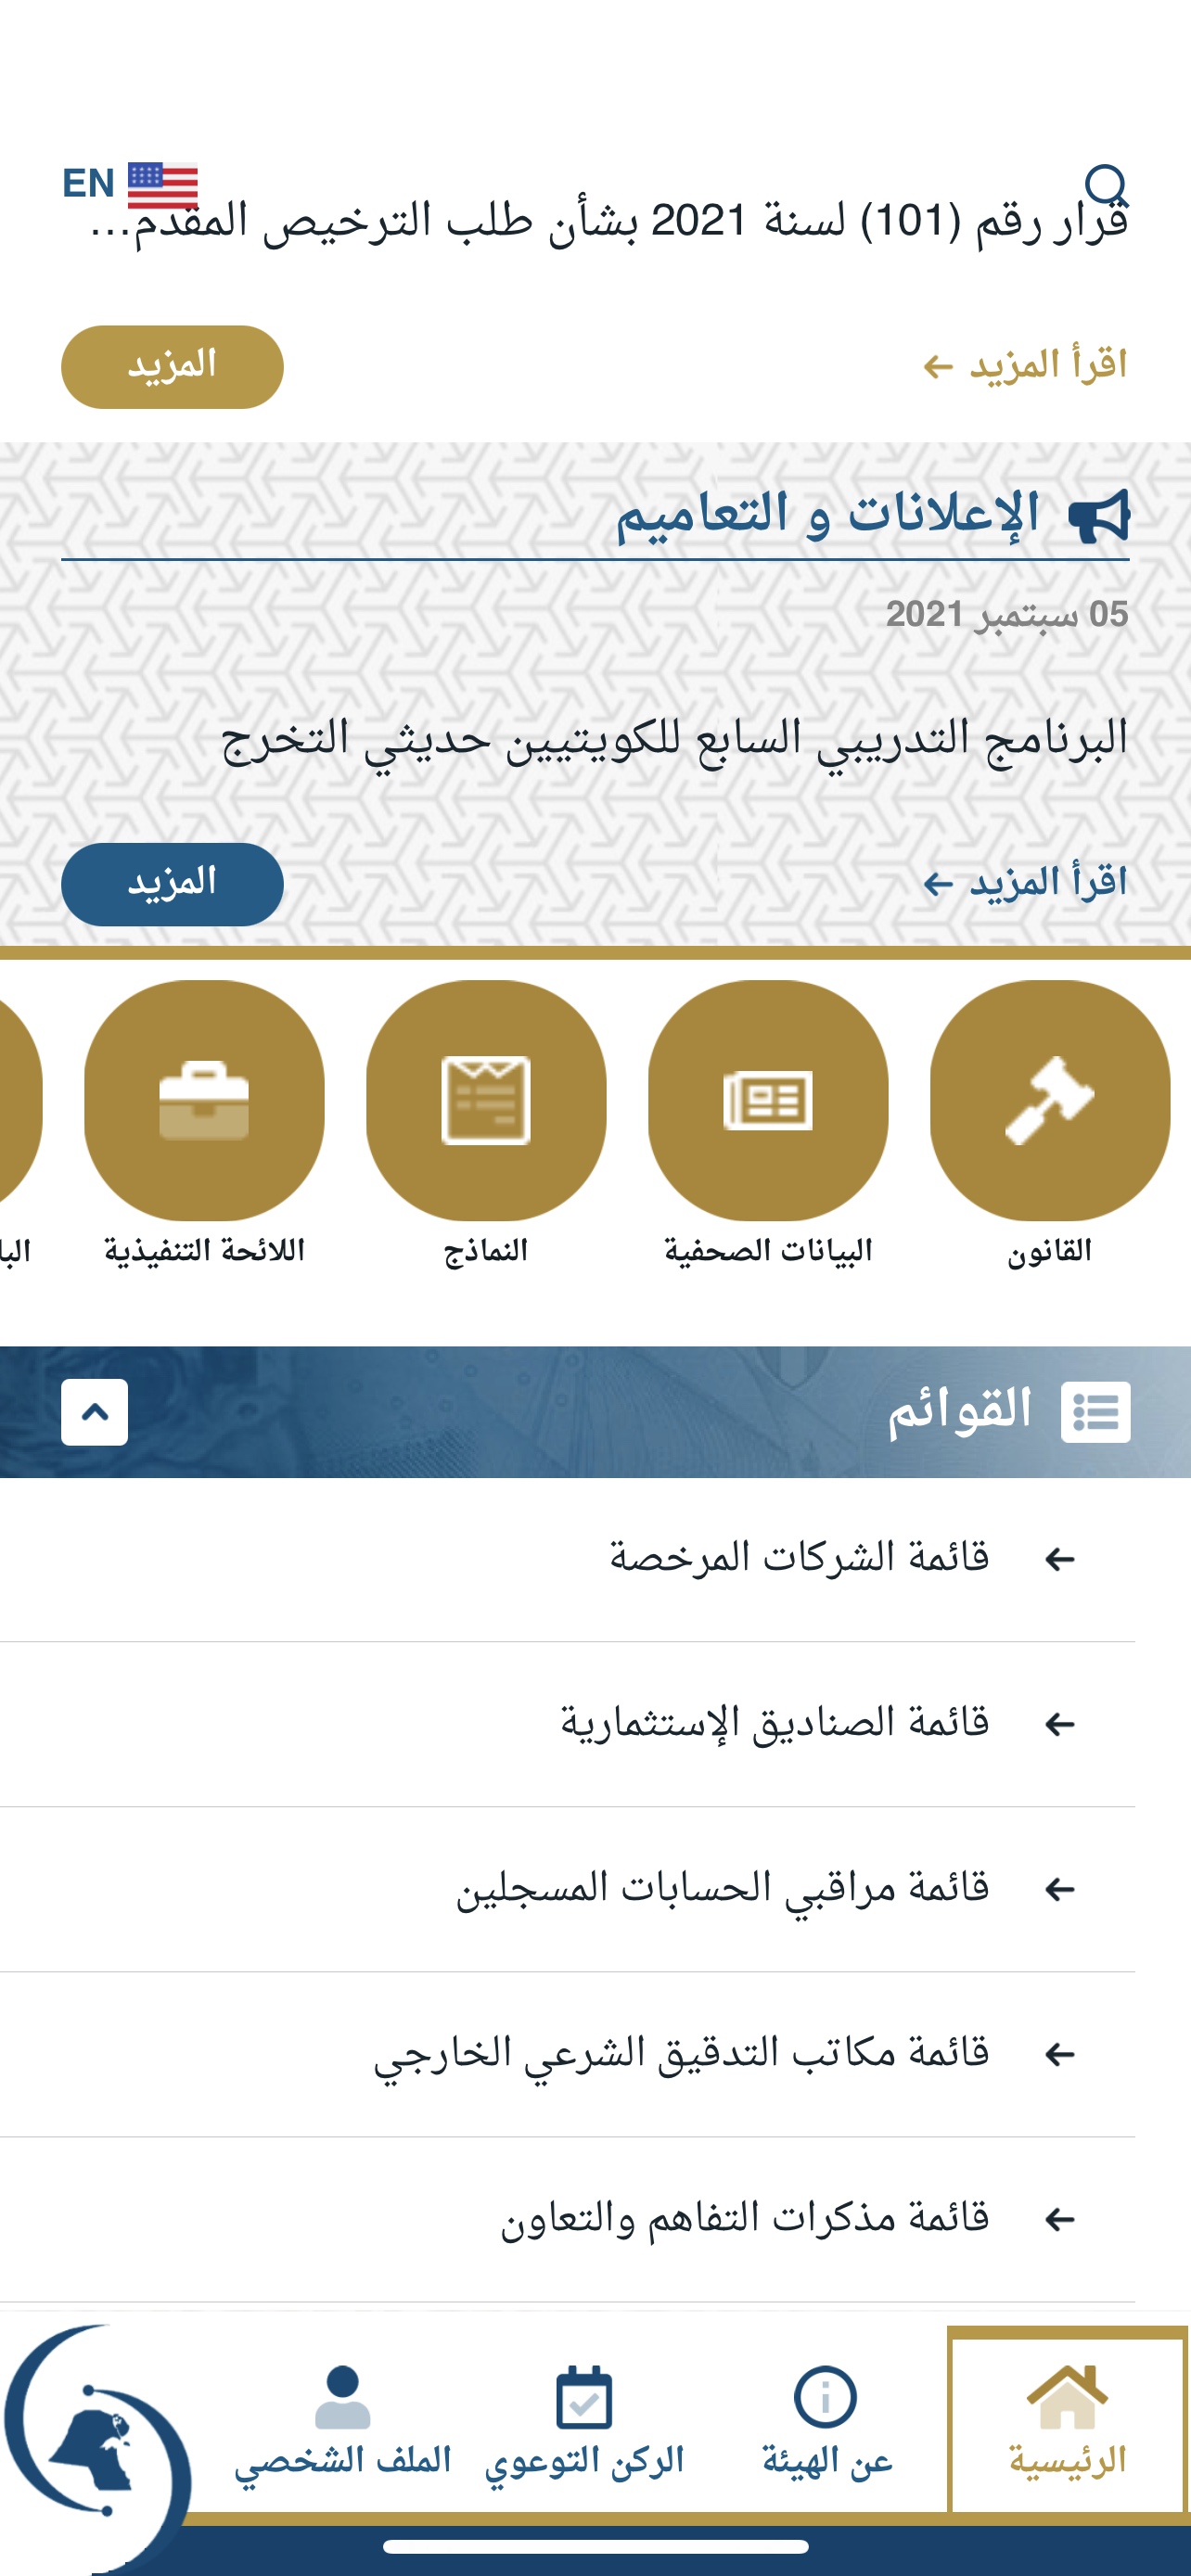The image size is (1191, 2576).
Task: Tap the القانون label
Action: [x=1049, y=1251]
